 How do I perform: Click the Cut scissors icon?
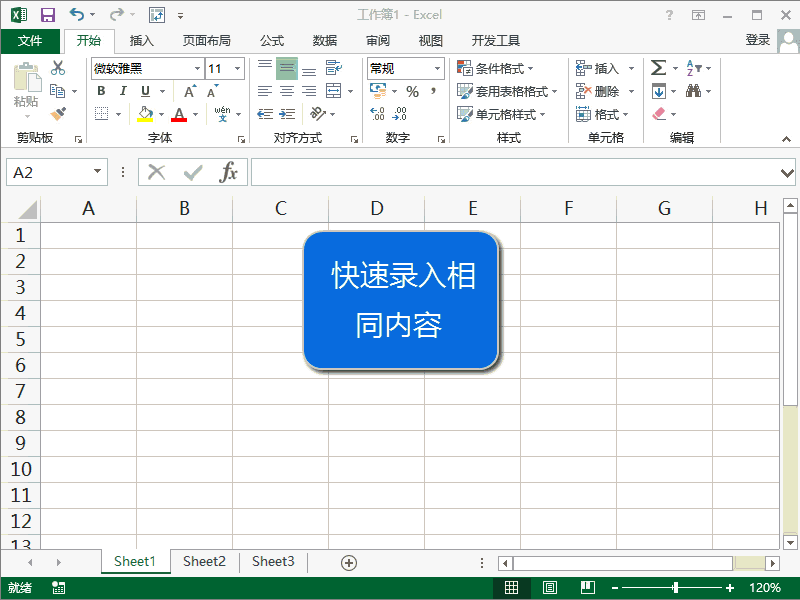pyautogui.click(x=57, y=67)
